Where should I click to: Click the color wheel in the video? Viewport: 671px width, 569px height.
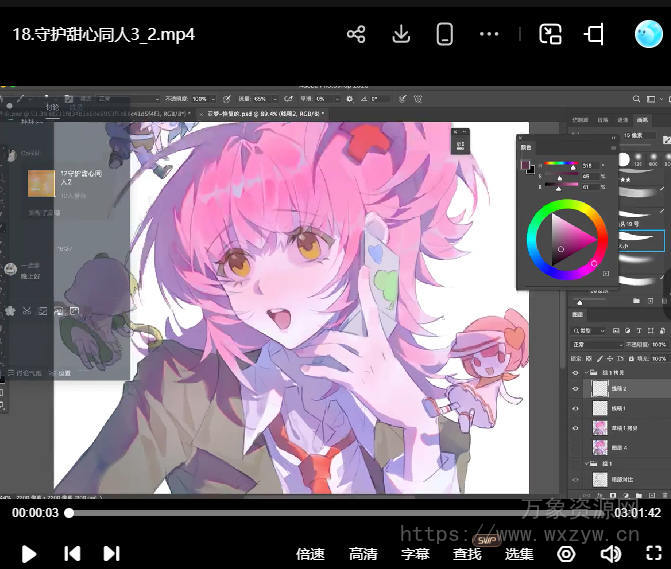(x=566, y=238)
